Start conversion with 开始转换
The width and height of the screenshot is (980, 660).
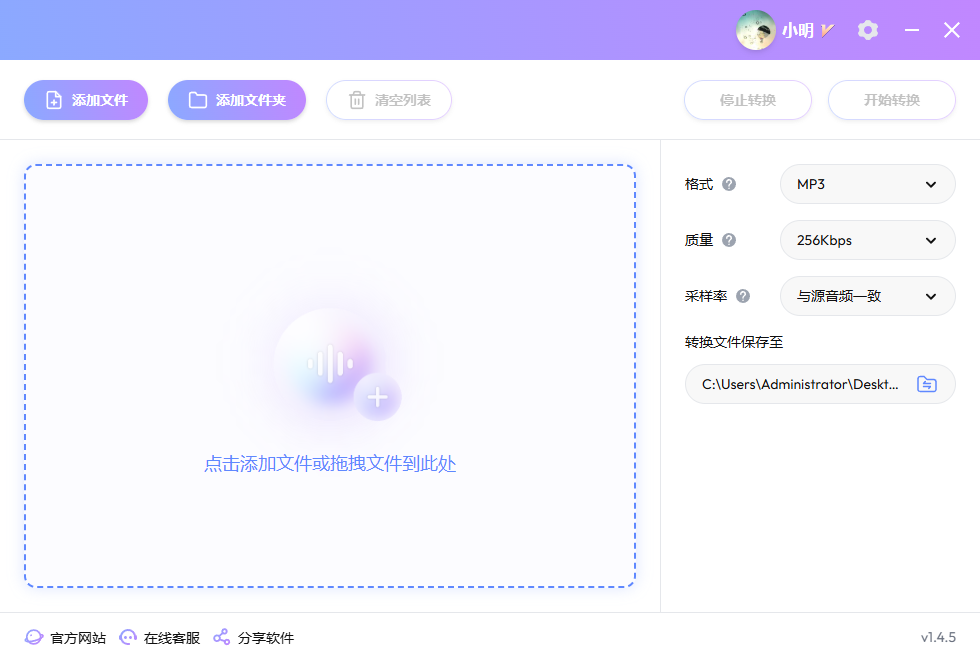[x=892, y=100]
